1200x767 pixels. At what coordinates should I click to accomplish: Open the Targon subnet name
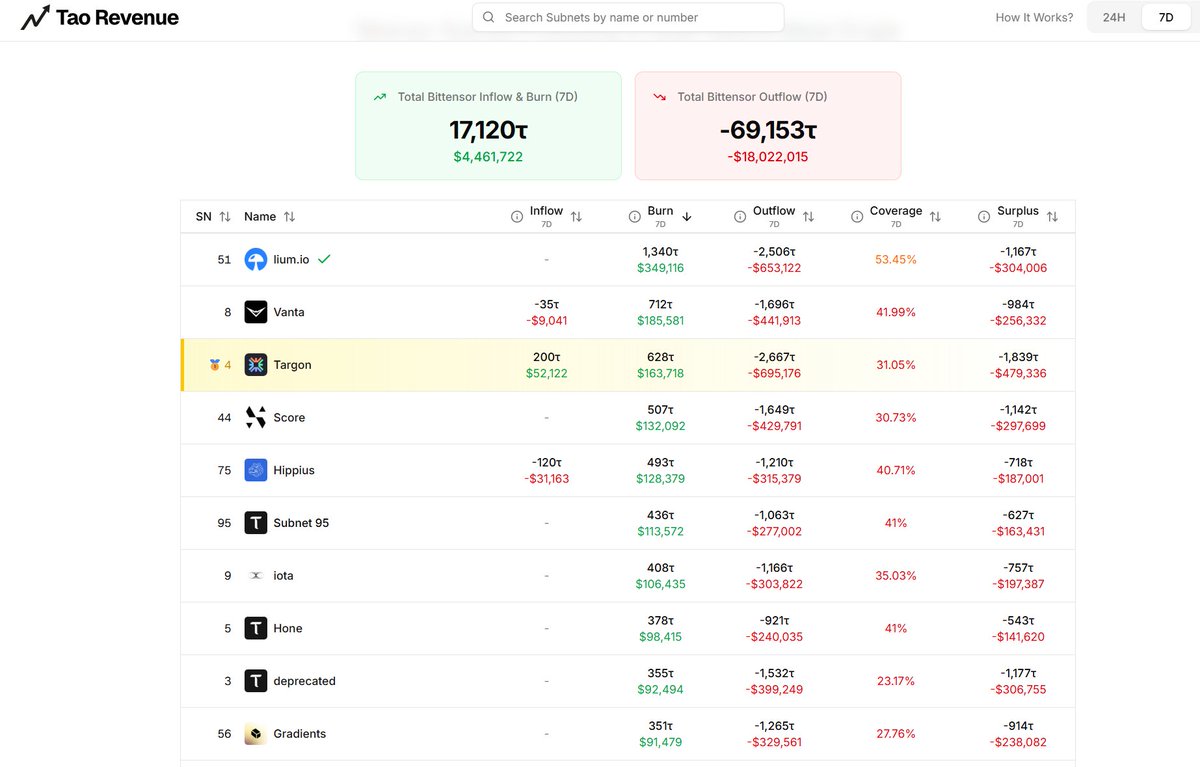292,365
